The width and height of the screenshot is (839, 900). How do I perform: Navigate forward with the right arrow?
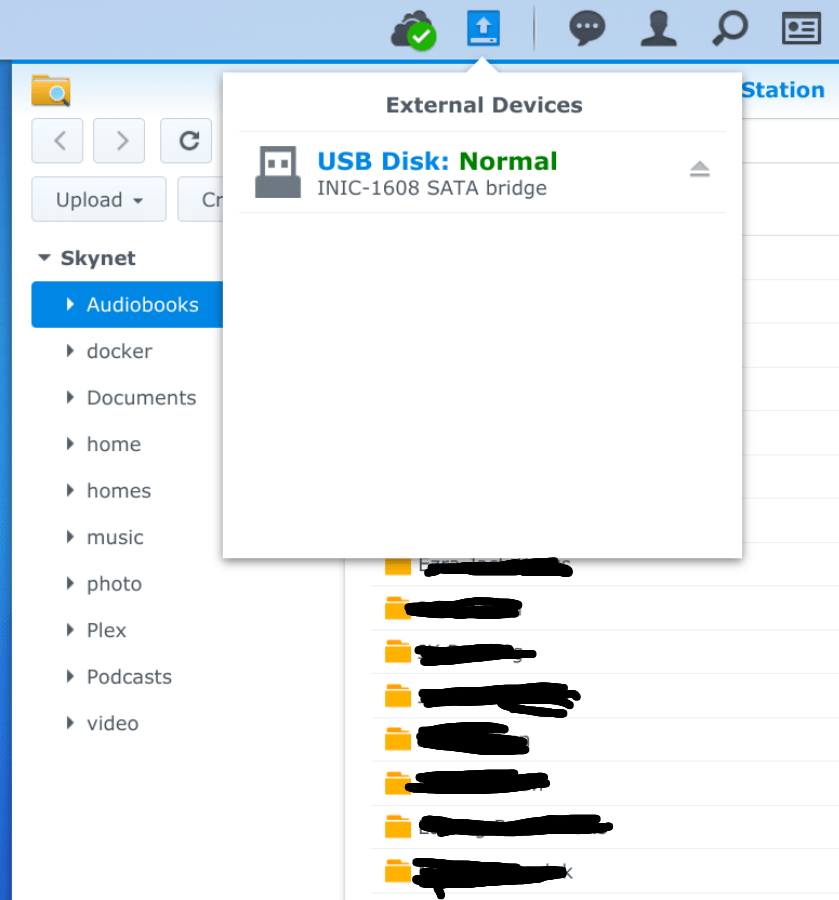point(118,141)
